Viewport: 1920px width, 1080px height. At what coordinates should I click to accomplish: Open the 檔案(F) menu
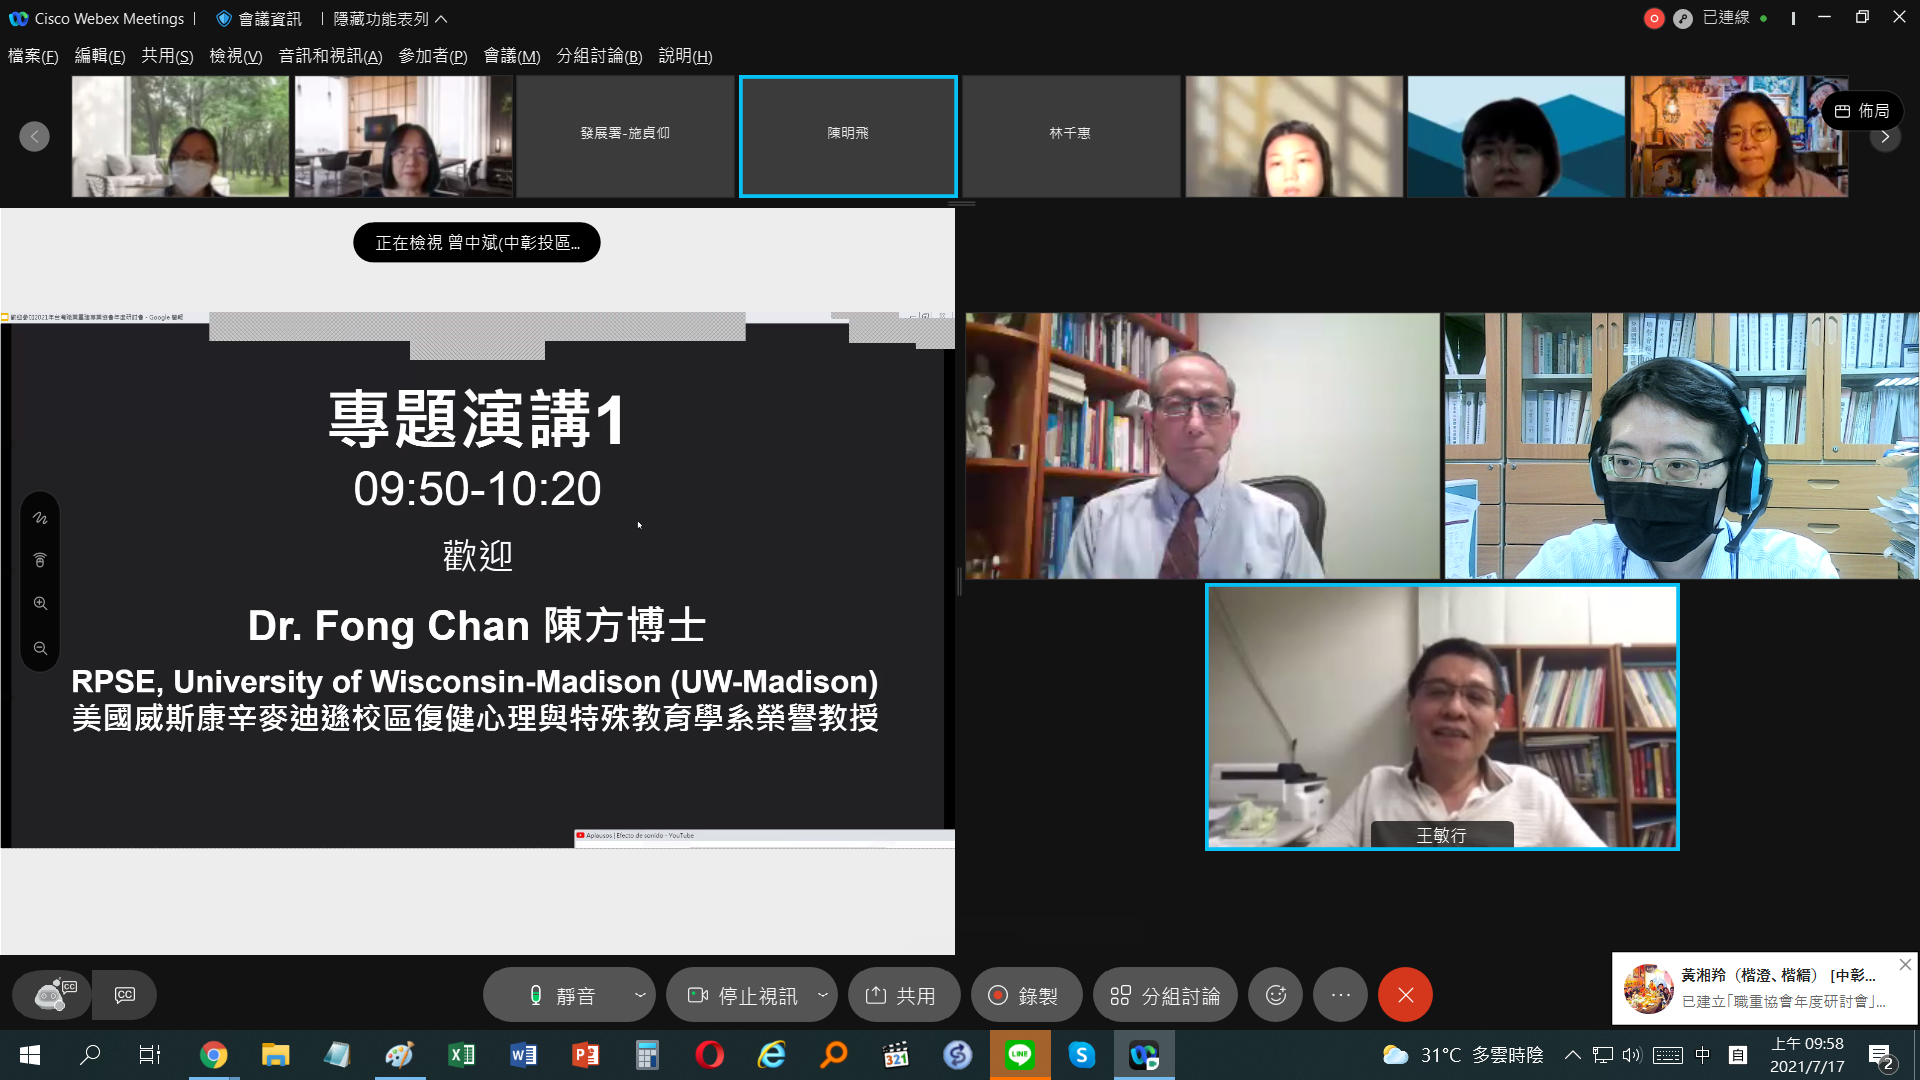coord(33,56)
